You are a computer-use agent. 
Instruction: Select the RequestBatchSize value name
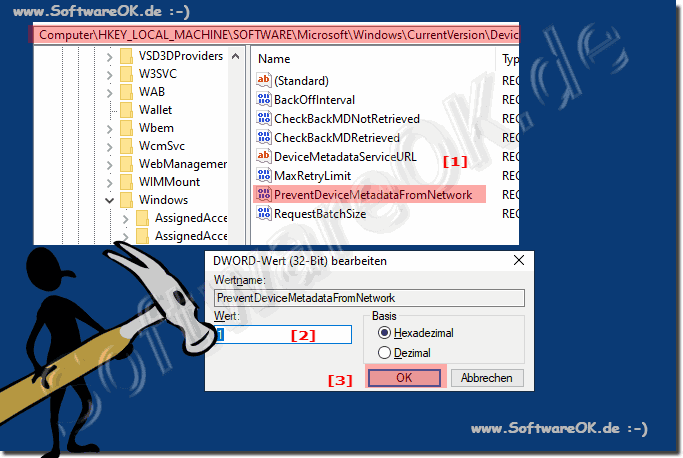320,214
